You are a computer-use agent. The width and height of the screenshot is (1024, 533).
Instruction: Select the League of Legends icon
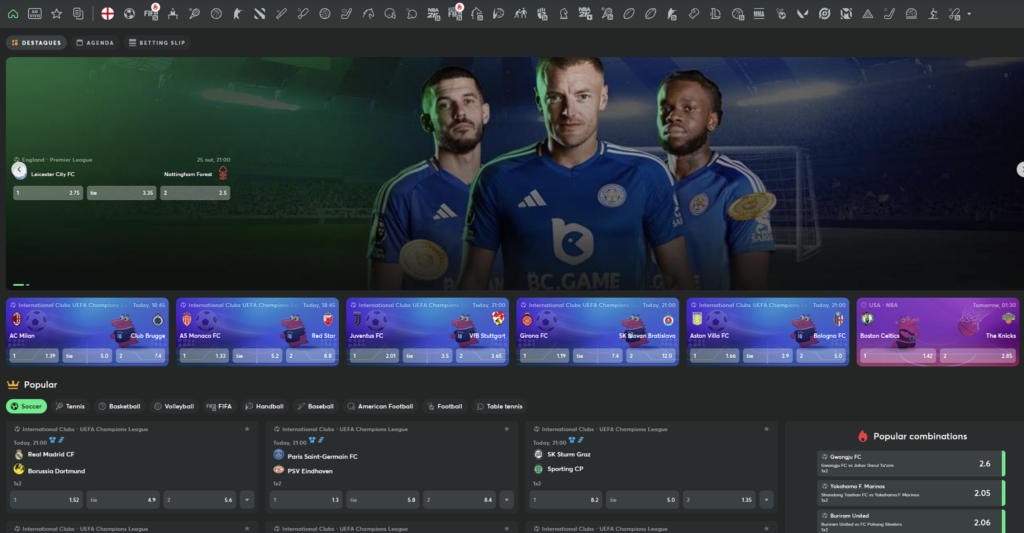point(716,14)
